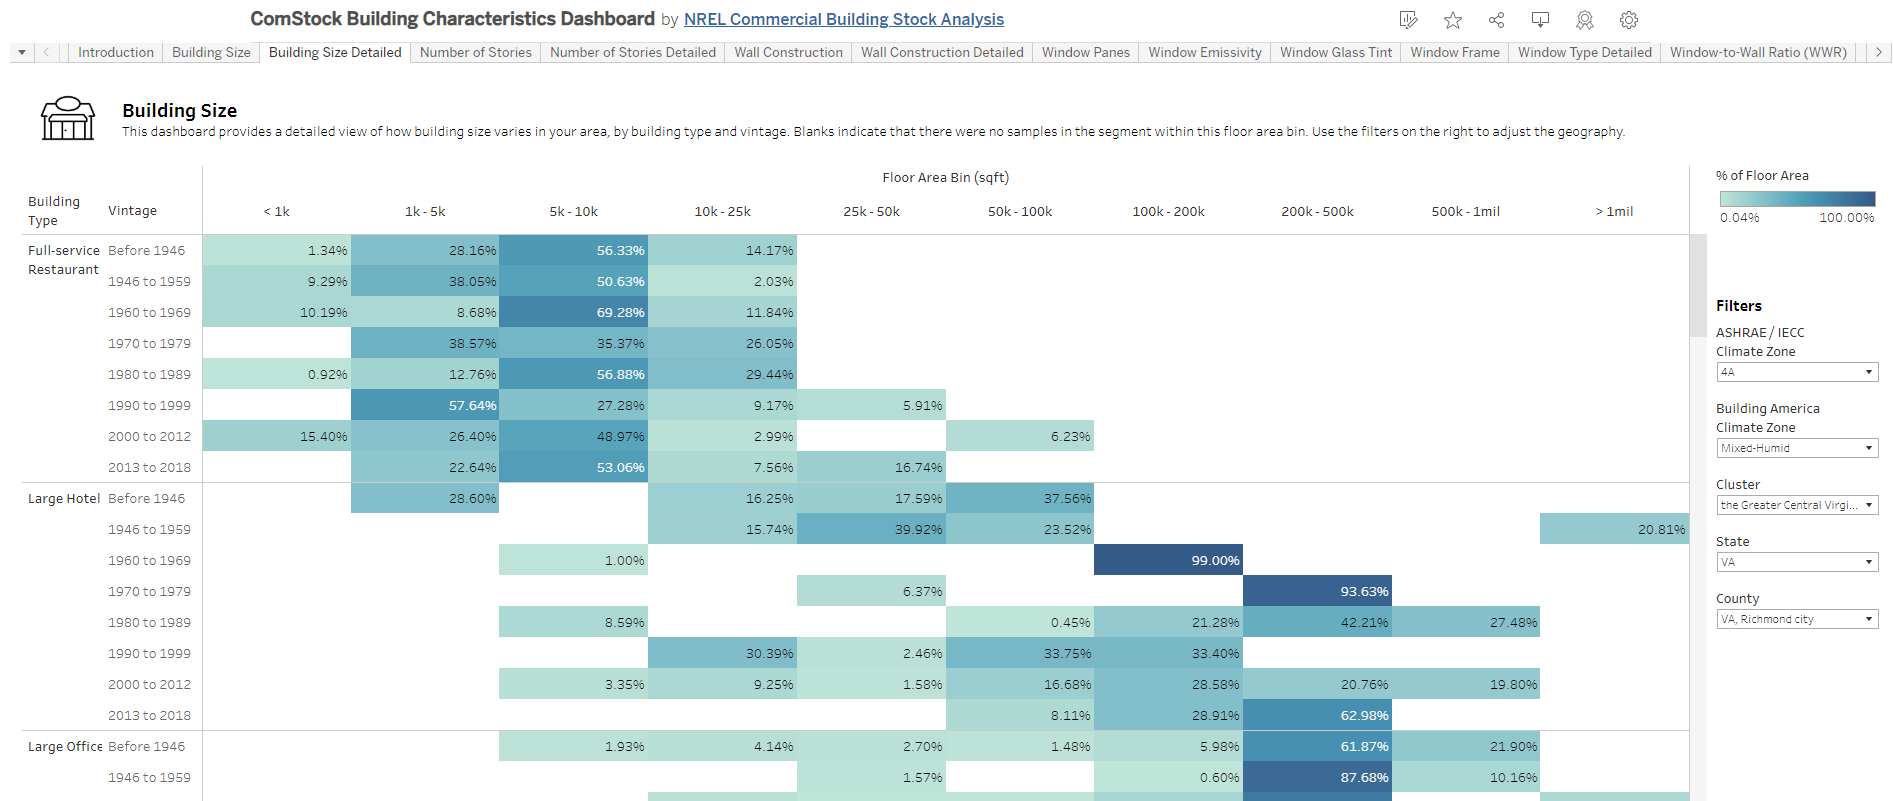Image resolution: width=1893 pixels, height=801 pixels.
Task: Open the County filter showing Richmond city
Action: pyautogui.click(x=1796, y=619)
